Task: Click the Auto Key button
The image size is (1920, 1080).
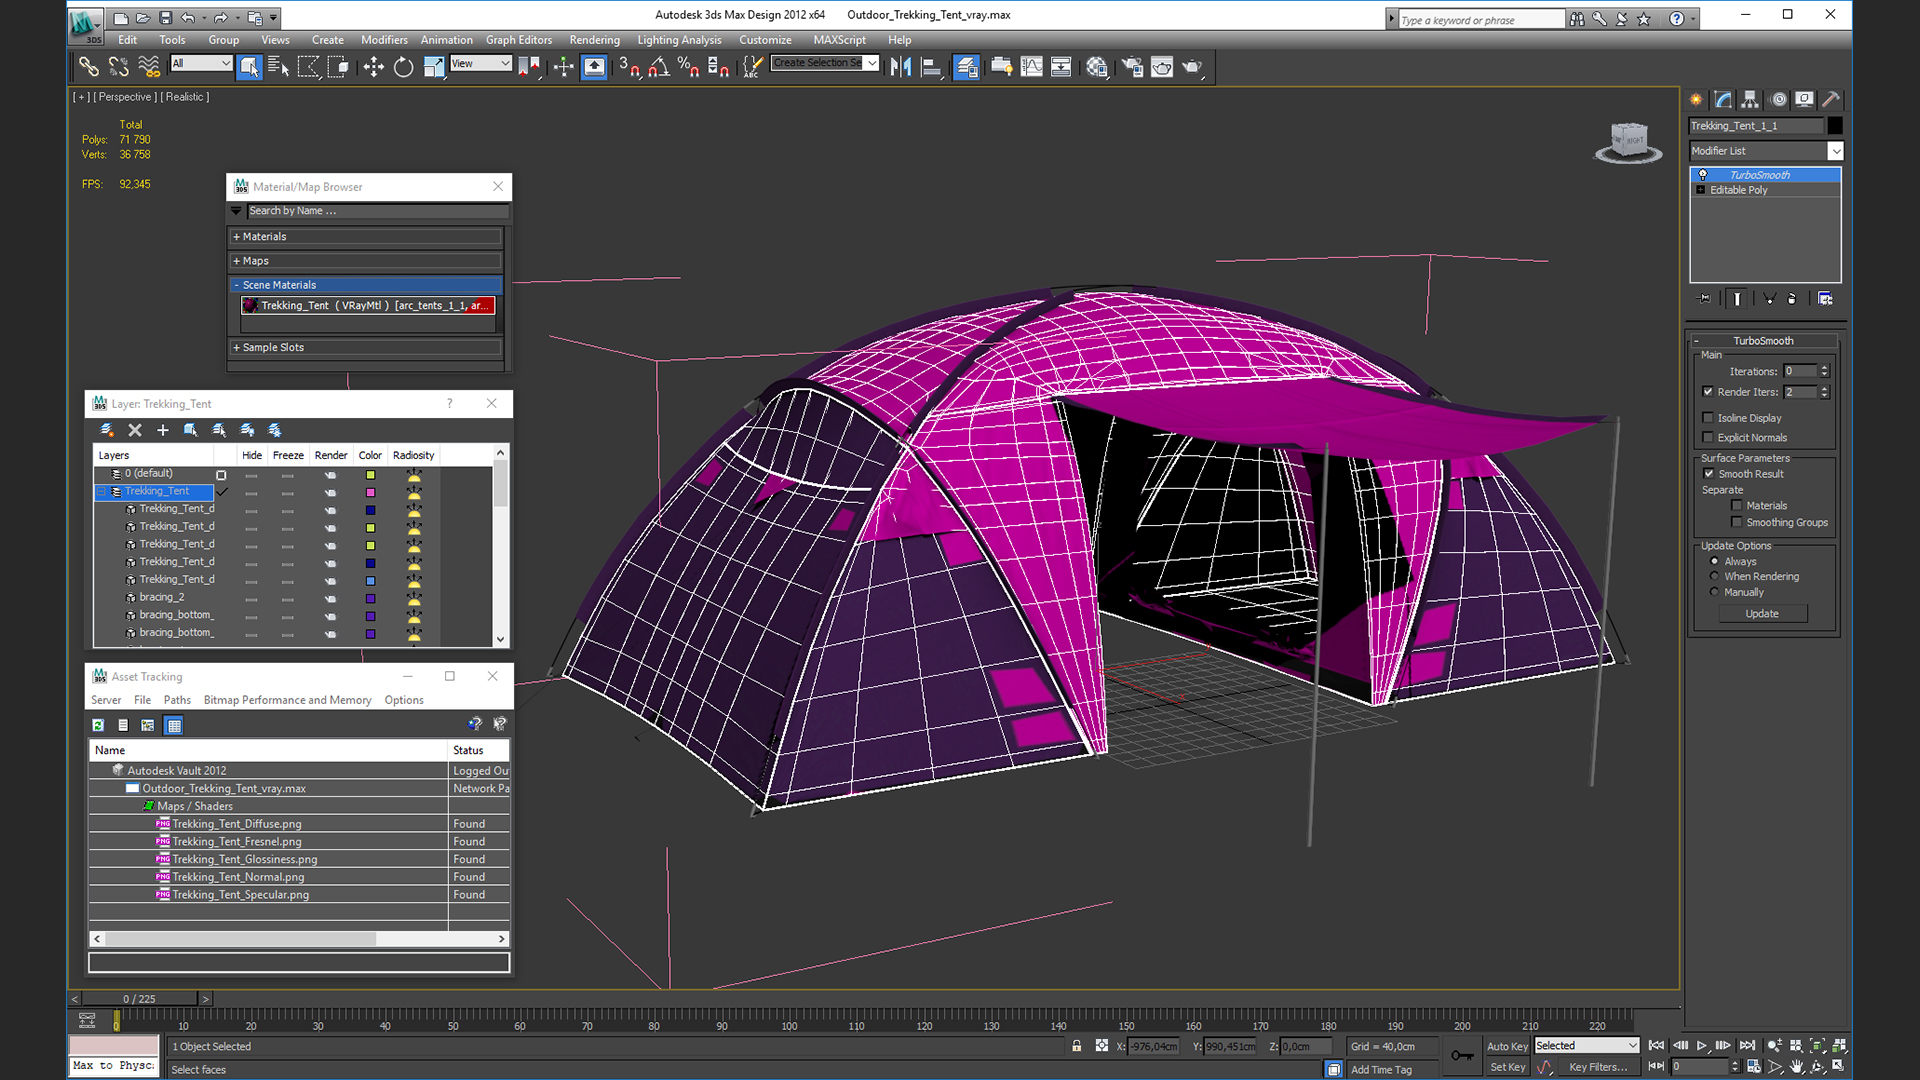Action: [1506, 1046]
